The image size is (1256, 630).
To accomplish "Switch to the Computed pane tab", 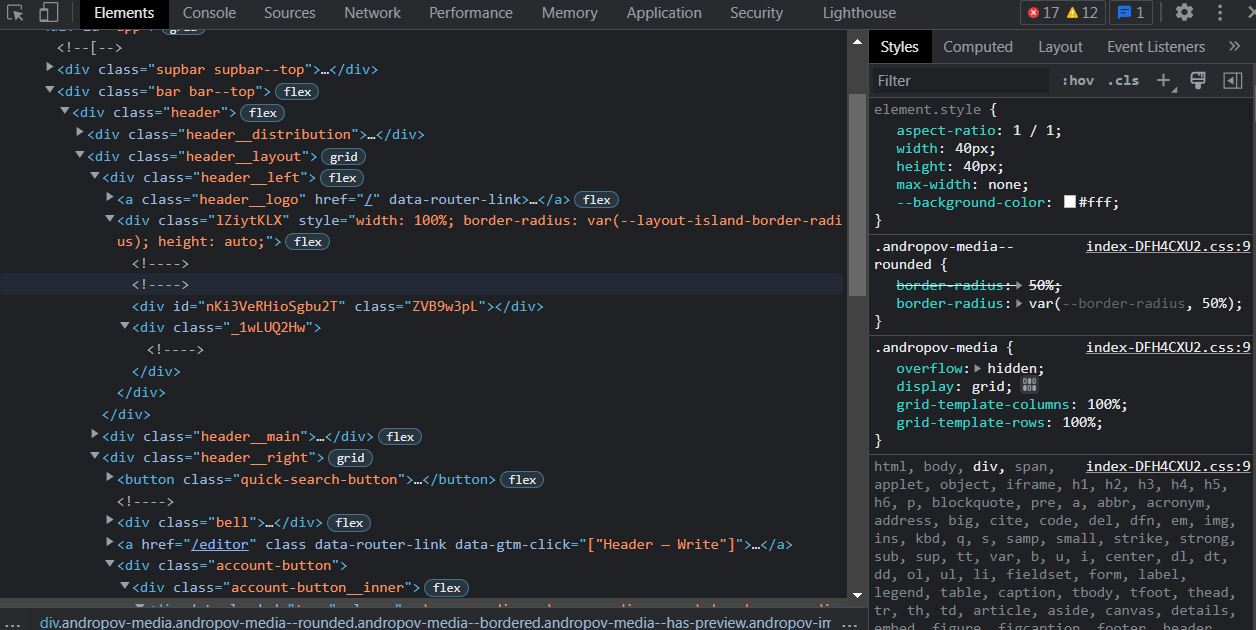I will [978, 46].
